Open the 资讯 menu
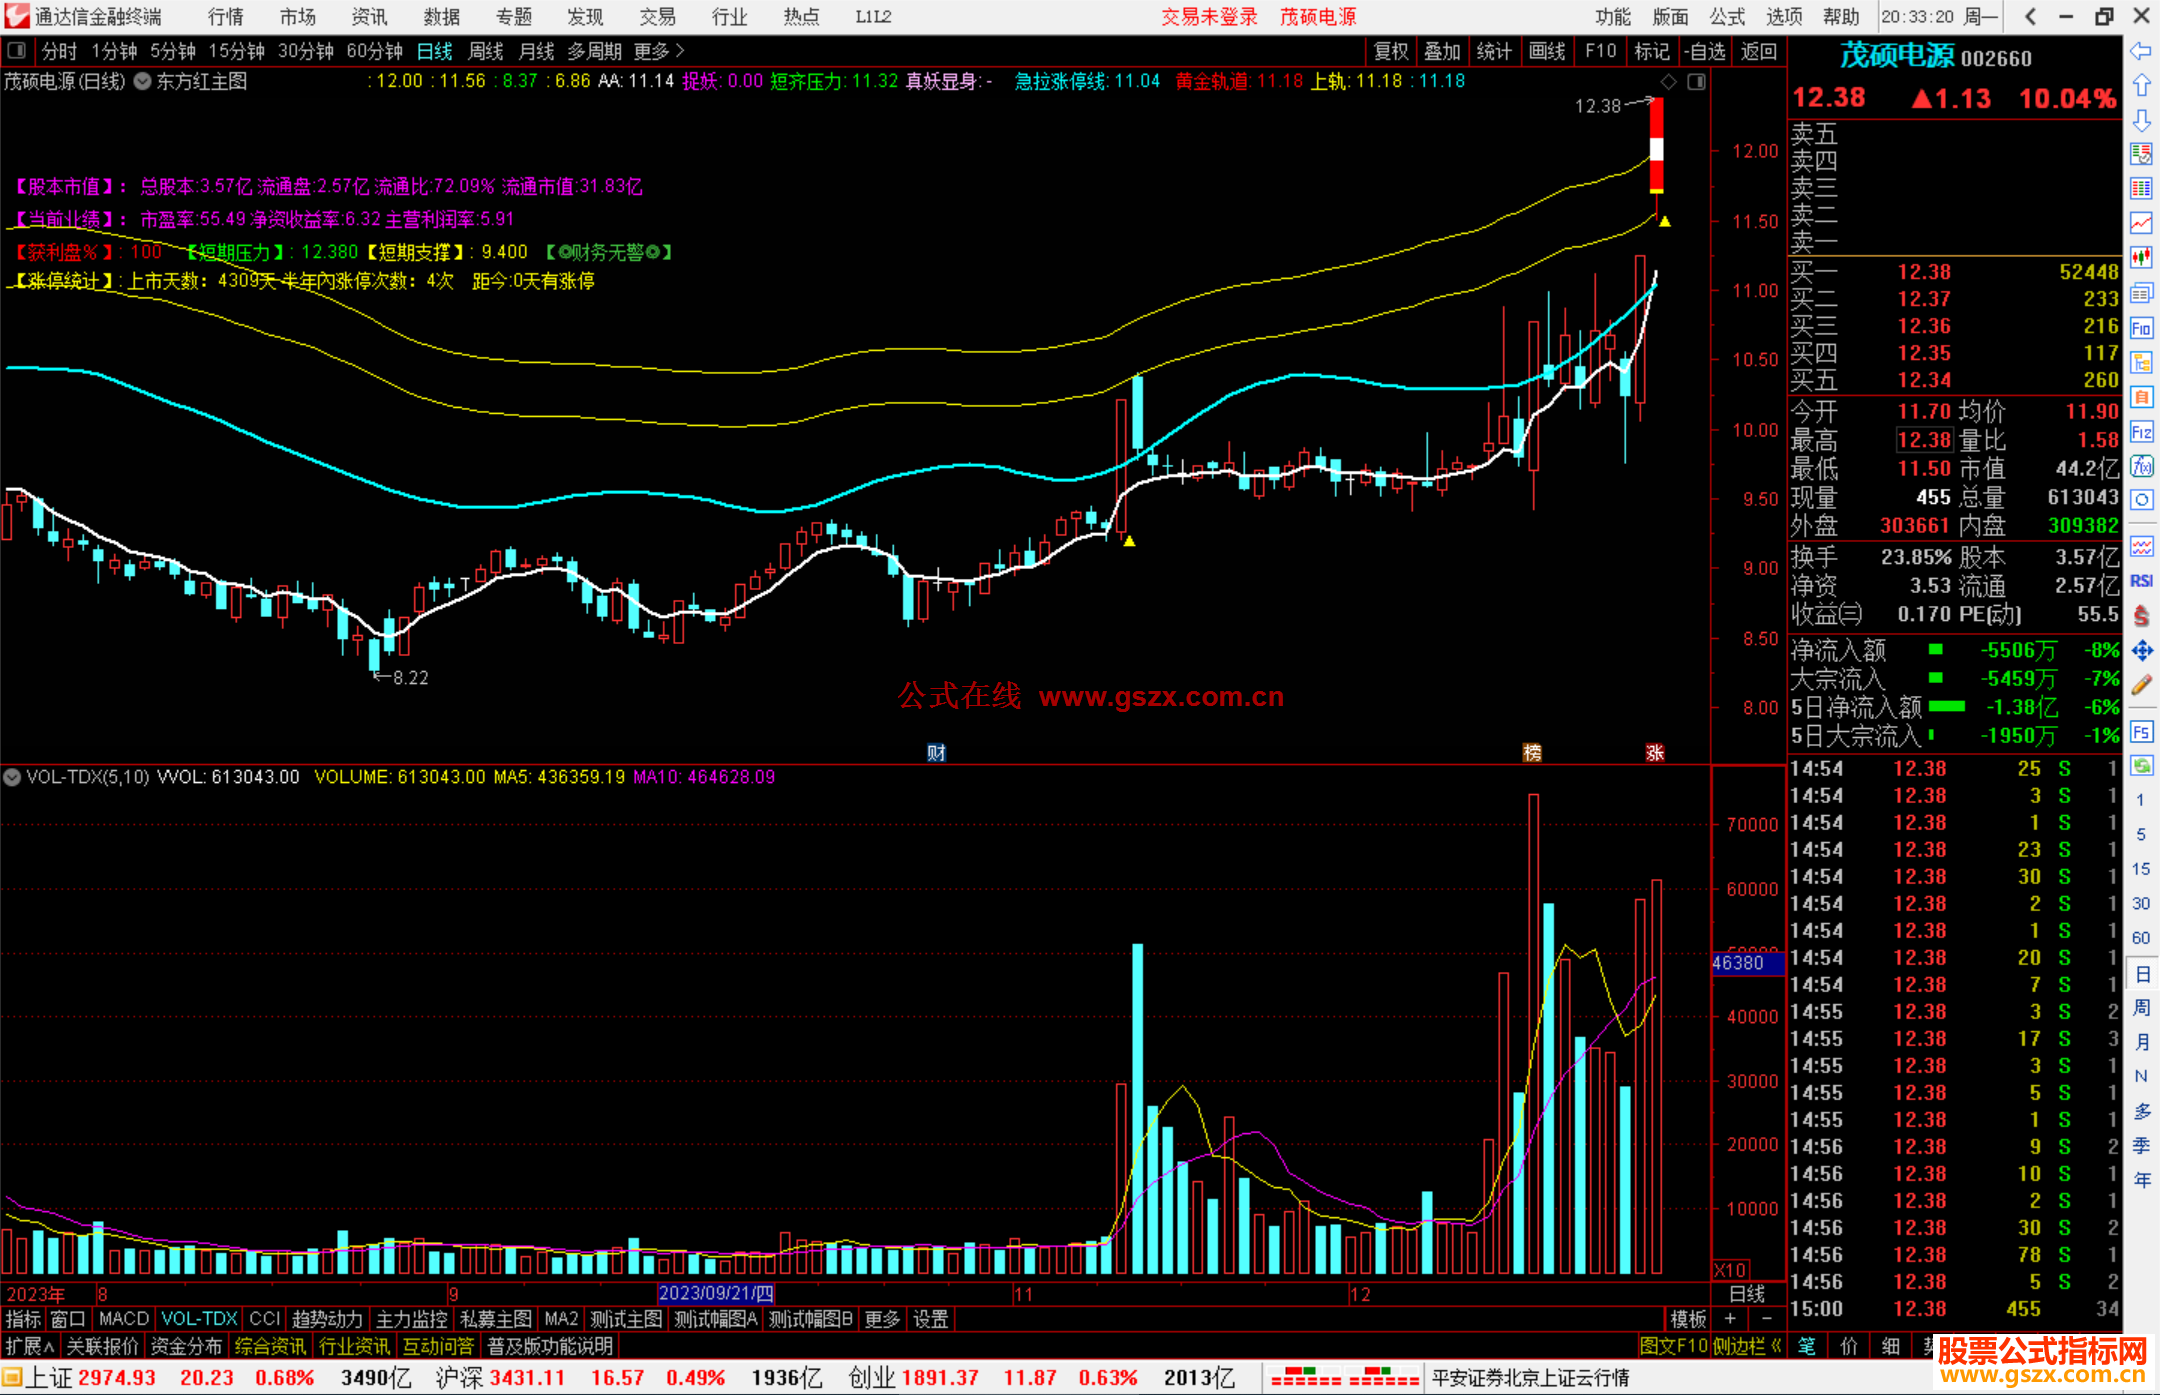2160x1395 pixels. click(370, 17)
